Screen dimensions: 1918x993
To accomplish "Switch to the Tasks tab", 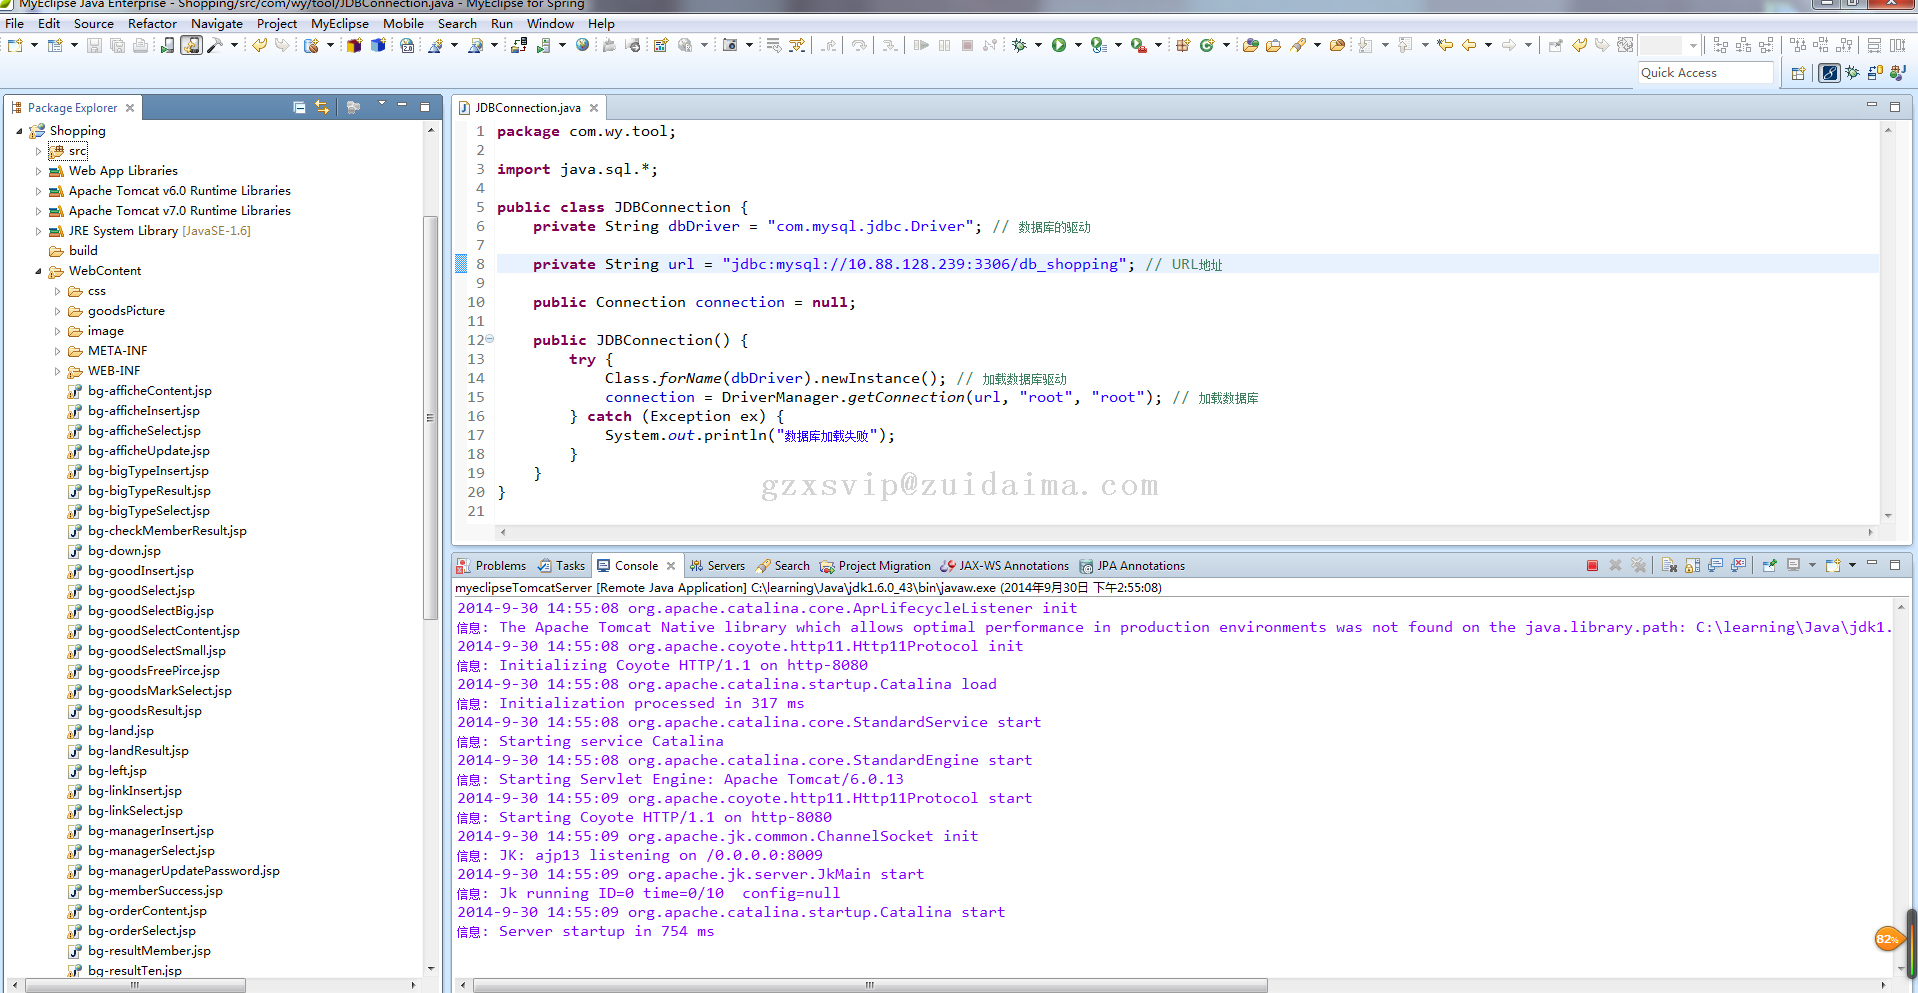I will (x=561, y=566).
